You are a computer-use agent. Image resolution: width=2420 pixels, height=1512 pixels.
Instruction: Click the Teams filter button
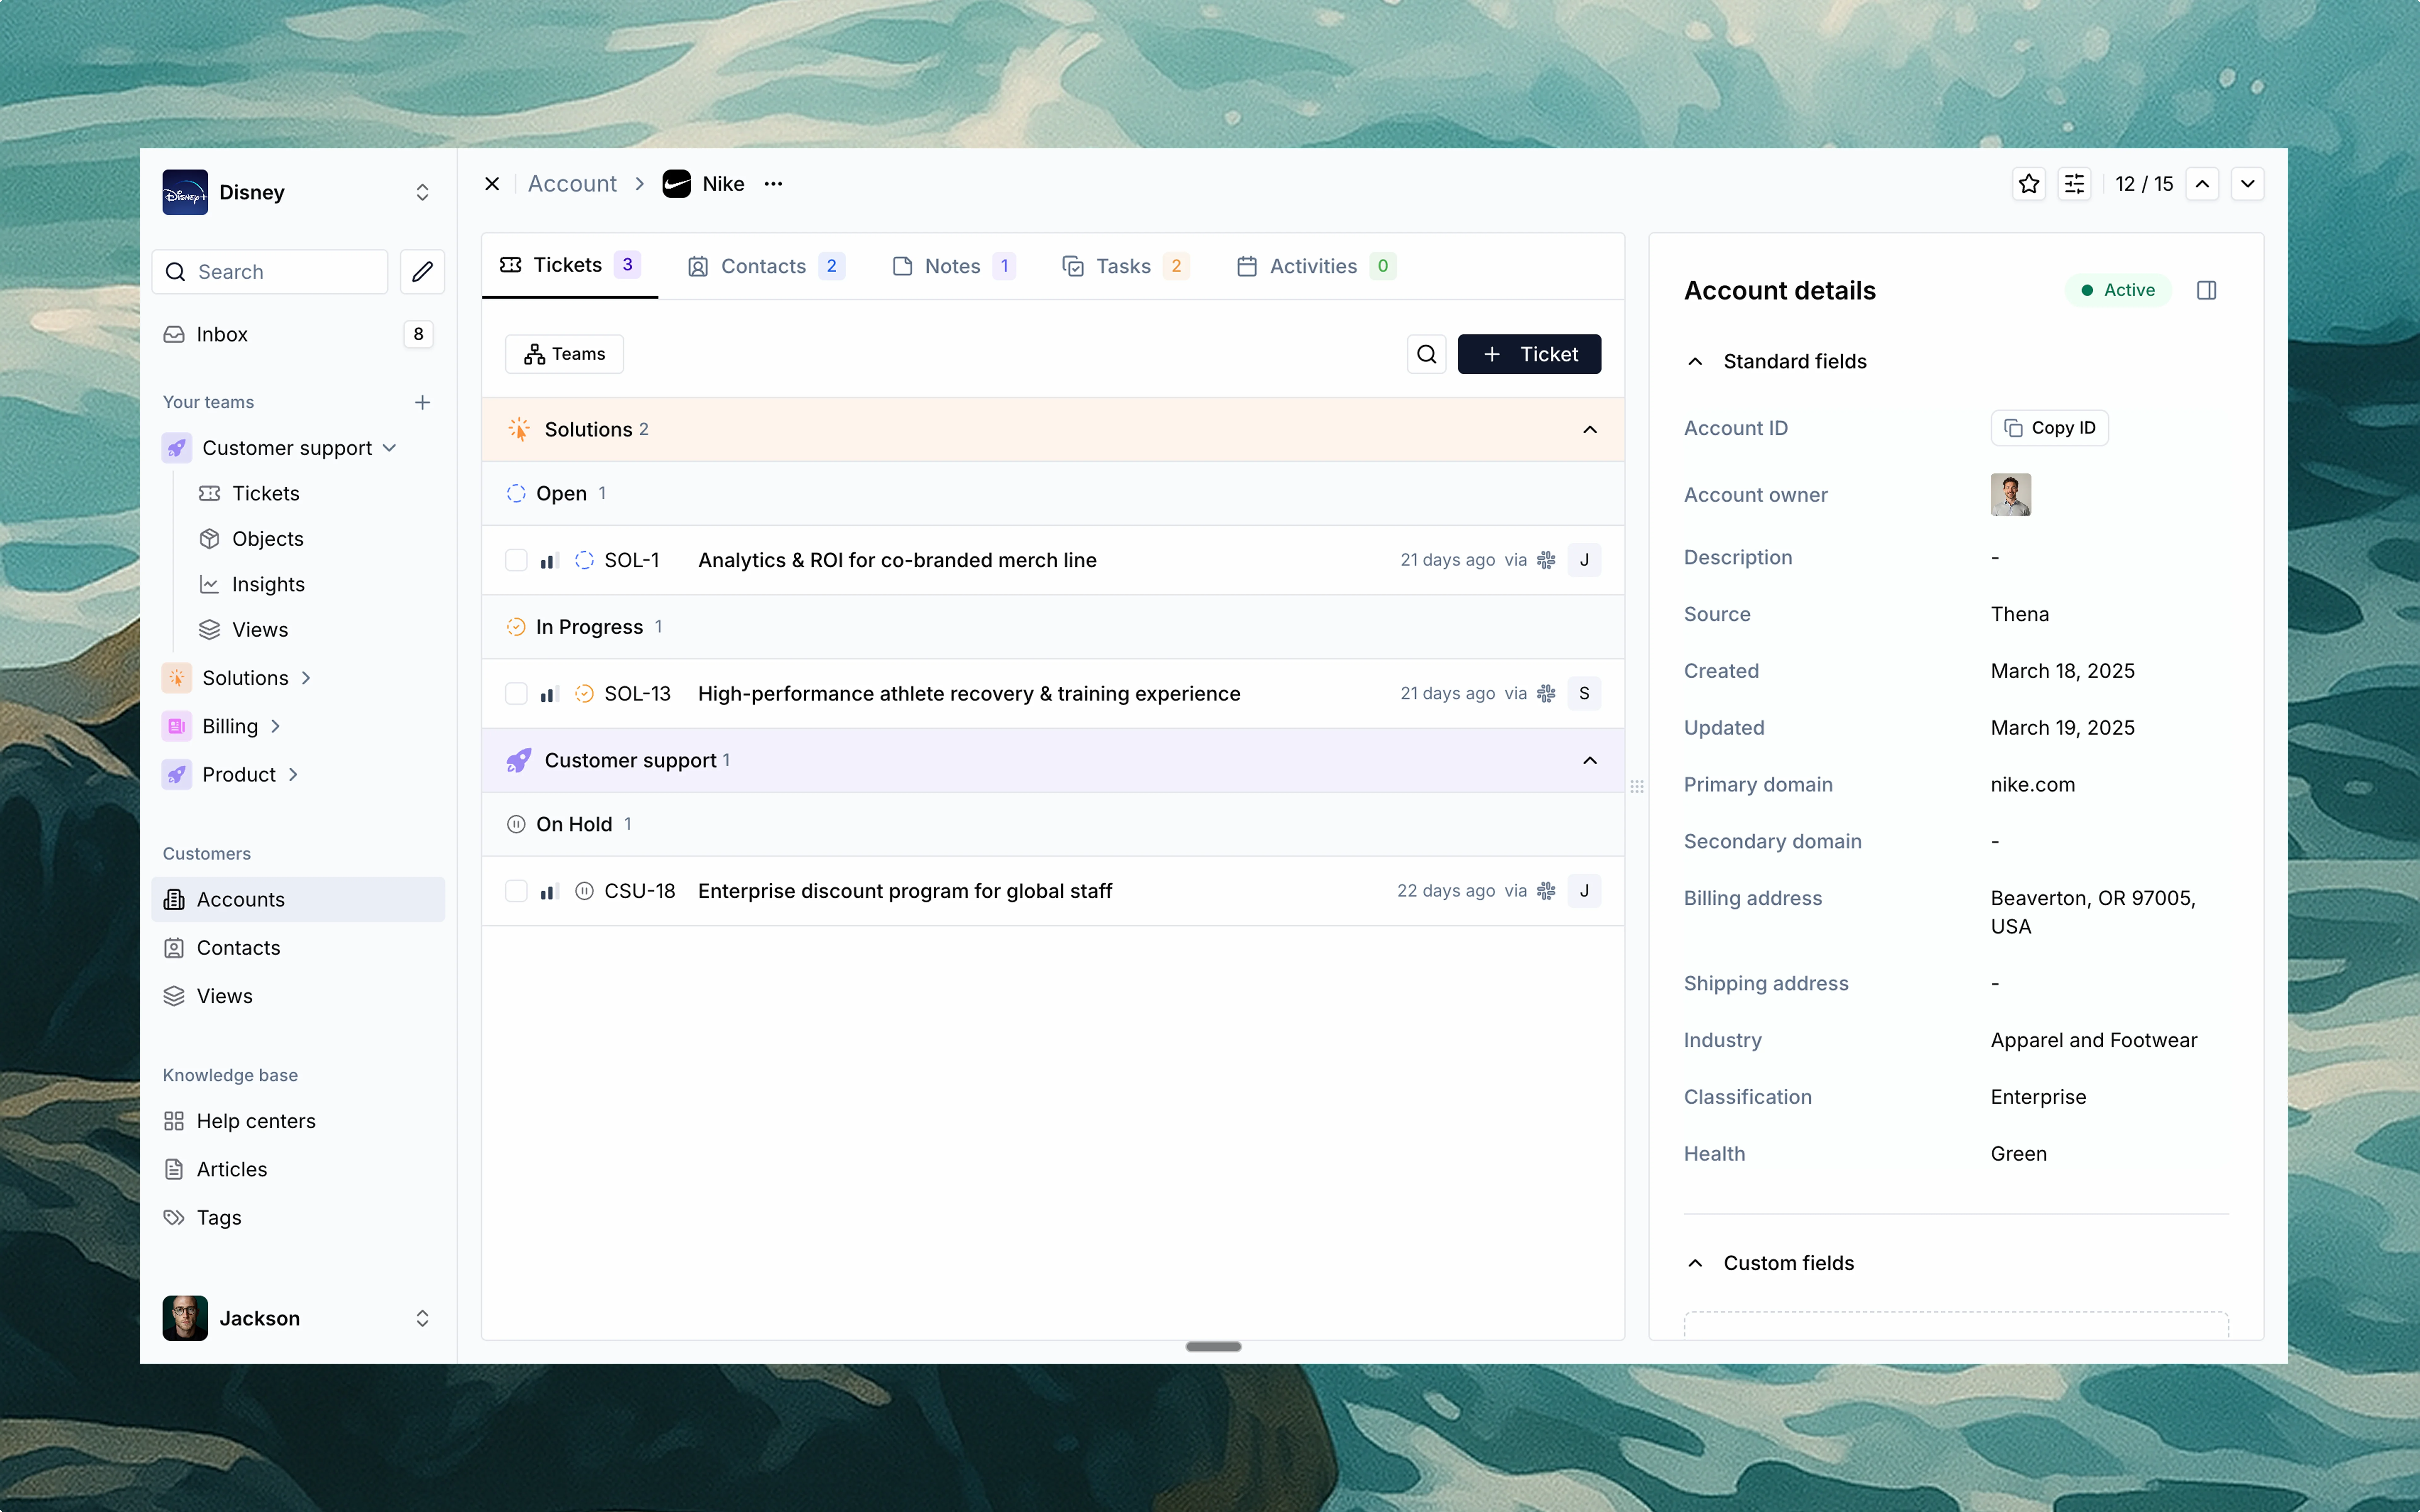564,354
